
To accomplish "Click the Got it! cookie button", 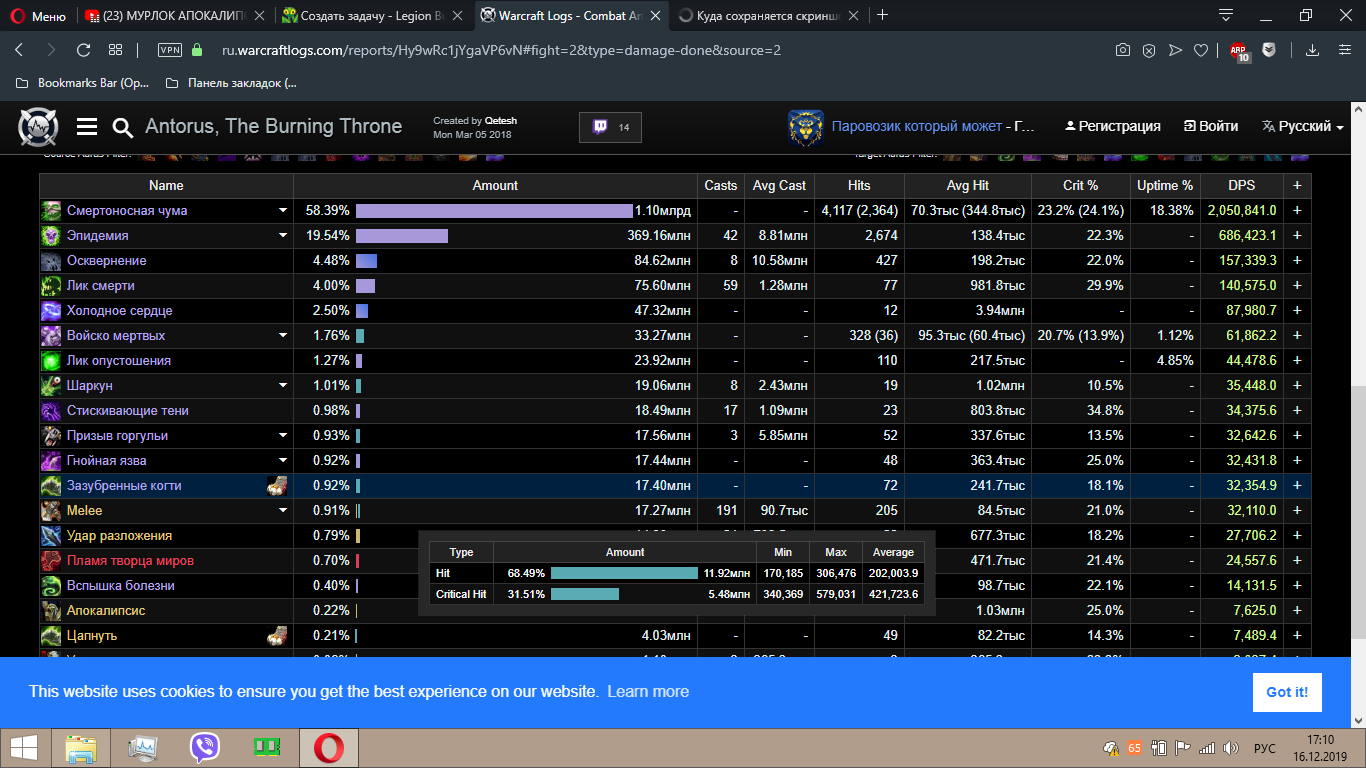I will 1286,692.
